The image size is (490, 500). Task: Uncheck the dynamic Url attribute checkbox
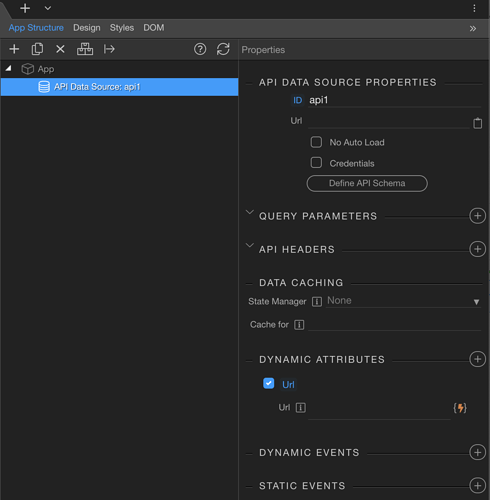(x=268, y=383)
